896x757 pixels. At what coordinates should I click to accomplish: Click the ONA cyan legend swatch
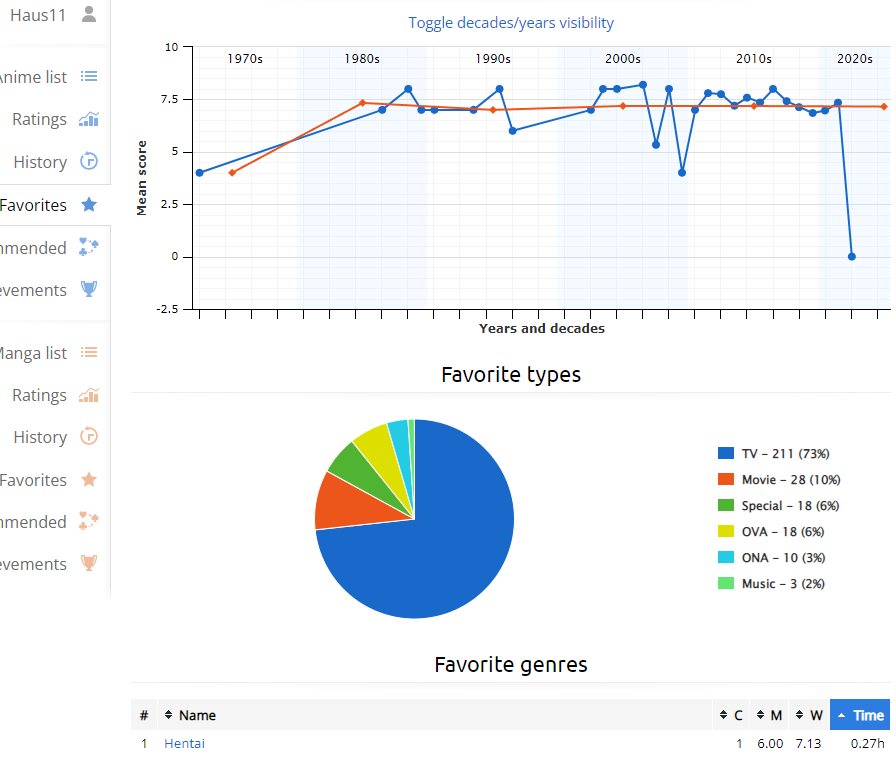(x=726, y=558)
